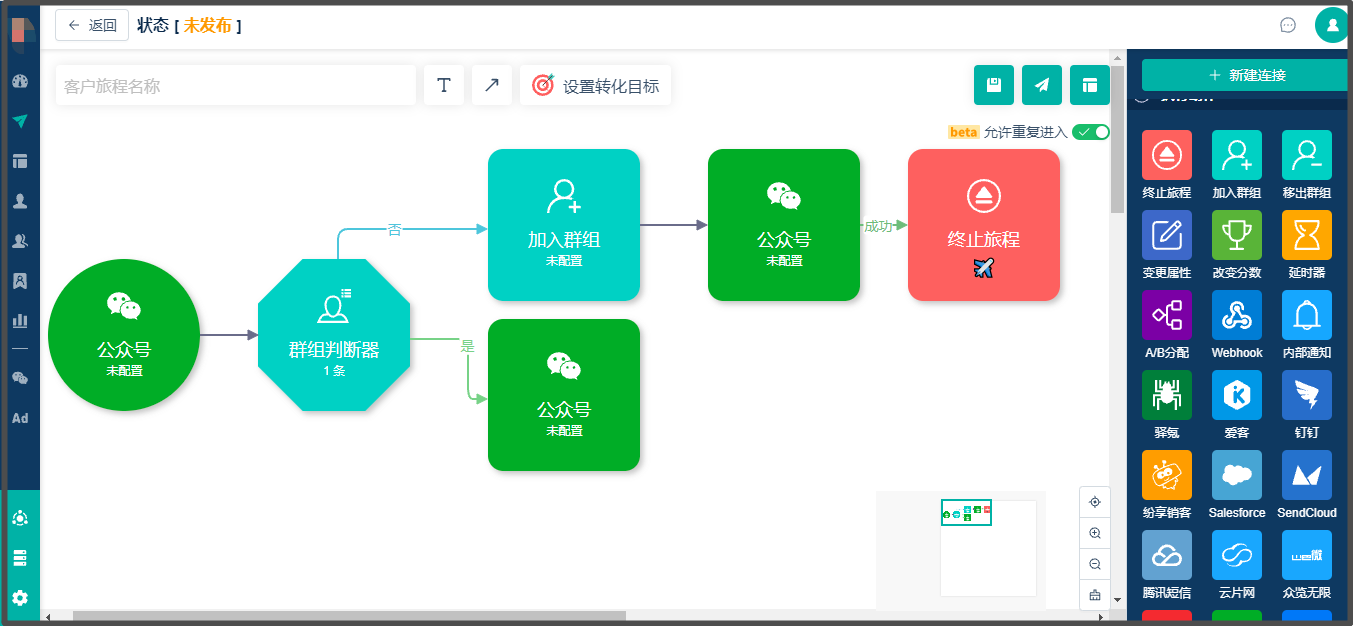Select the circular 公众号 start node

point(124,335)
